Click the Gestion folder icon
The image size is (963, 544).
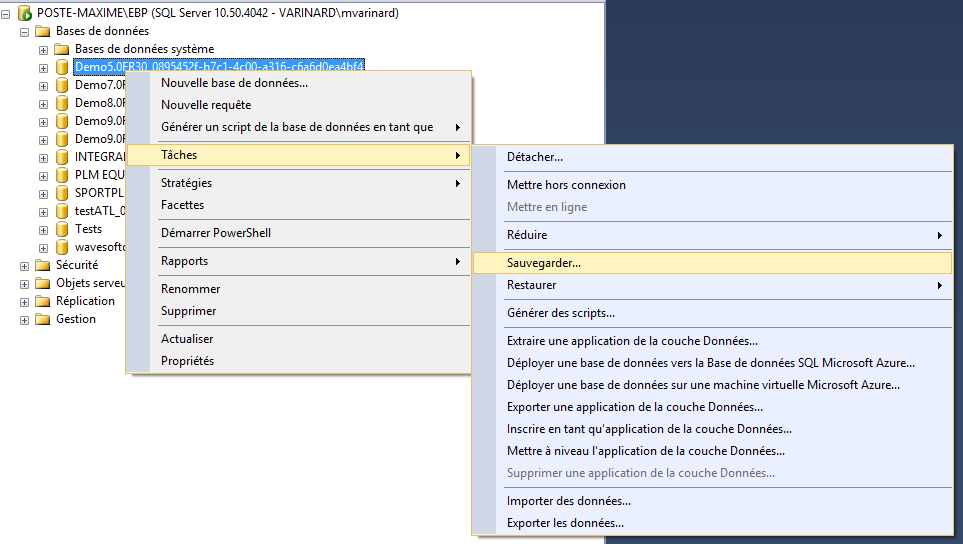[42, 319]
